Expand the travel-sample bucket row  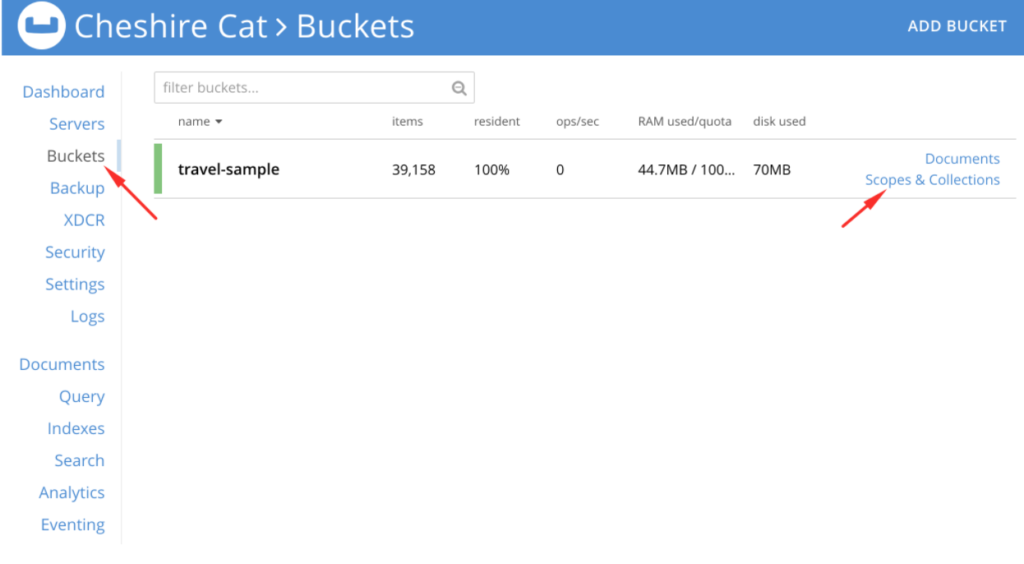click(x=228, y=170)
